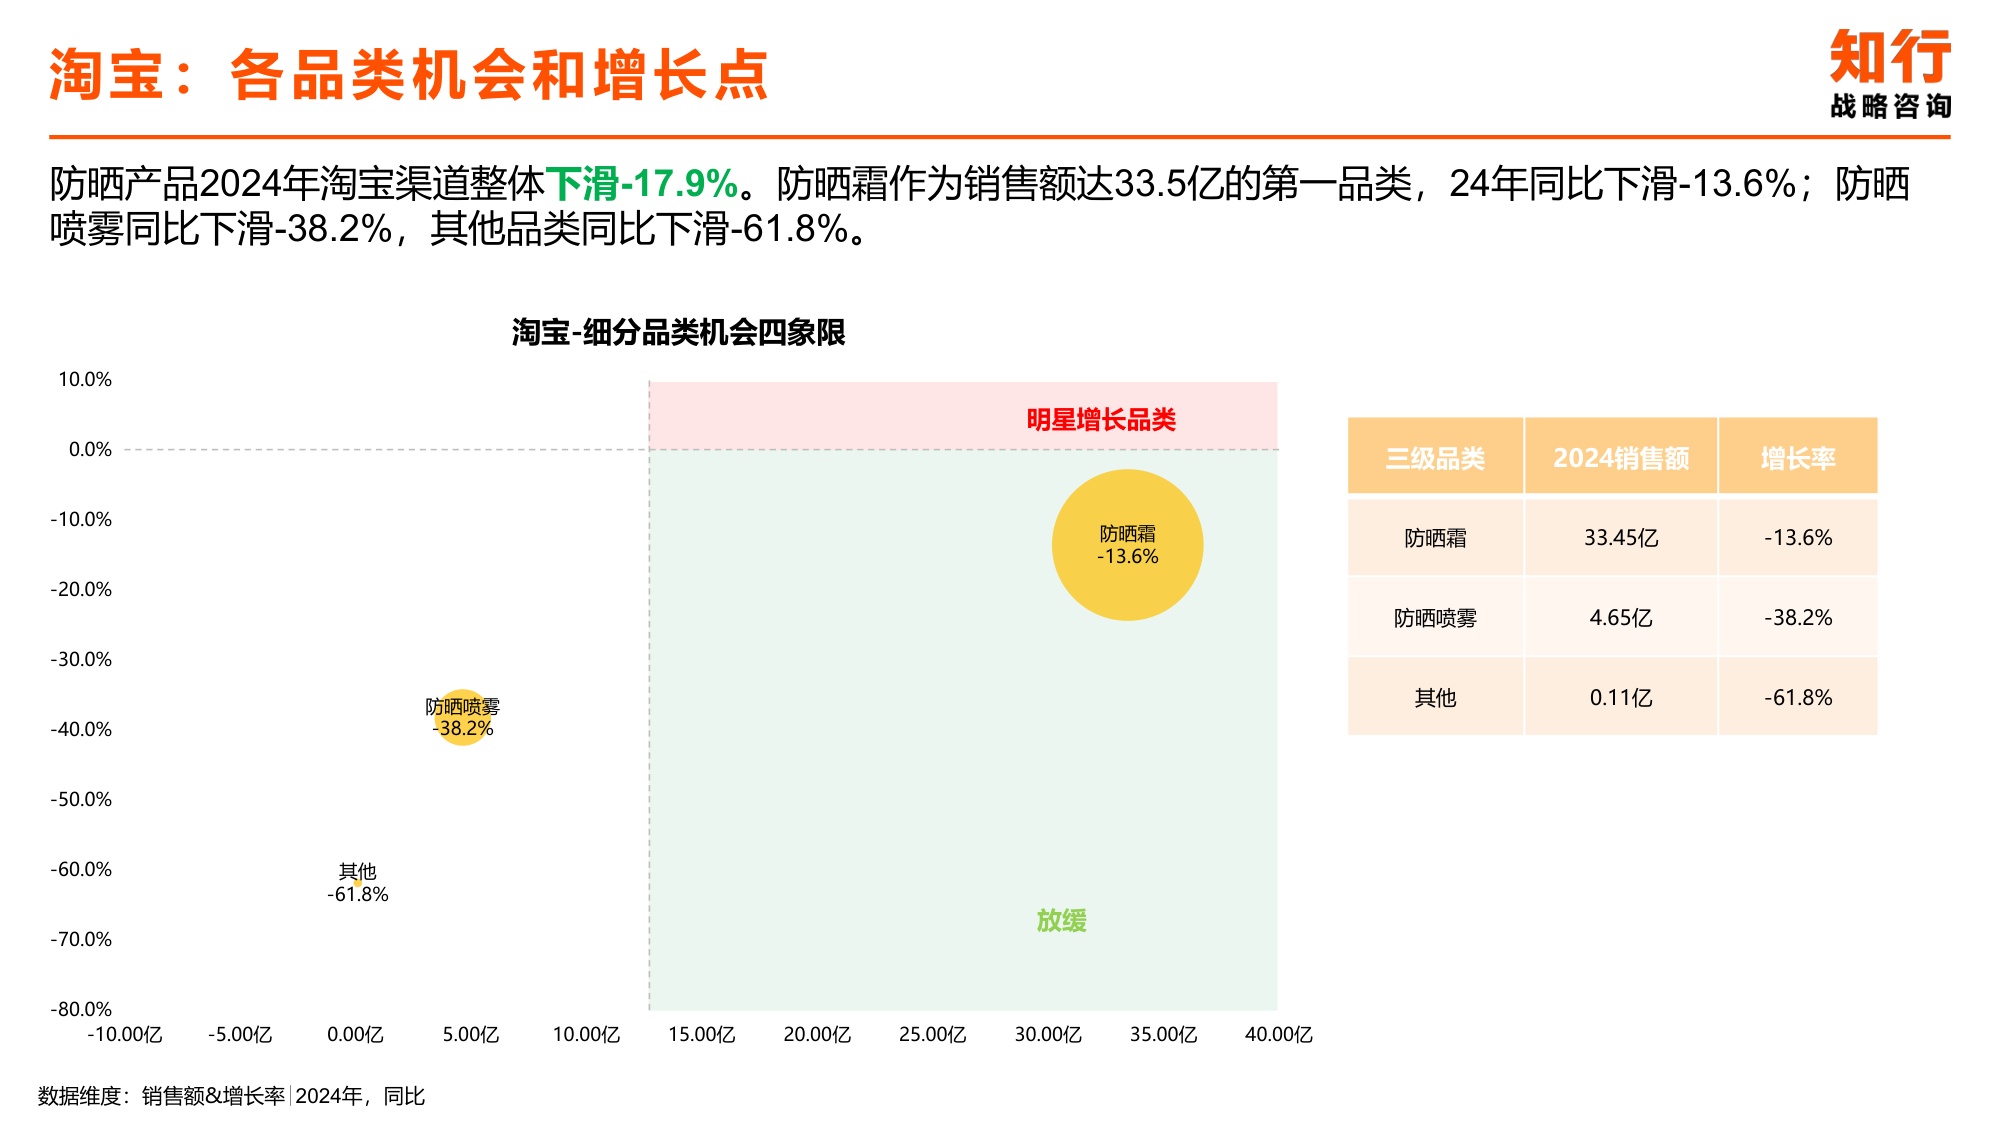2000x1125 pixels.
Task: Click x-axis label 15.00亿
Action: click(701, 1035)
